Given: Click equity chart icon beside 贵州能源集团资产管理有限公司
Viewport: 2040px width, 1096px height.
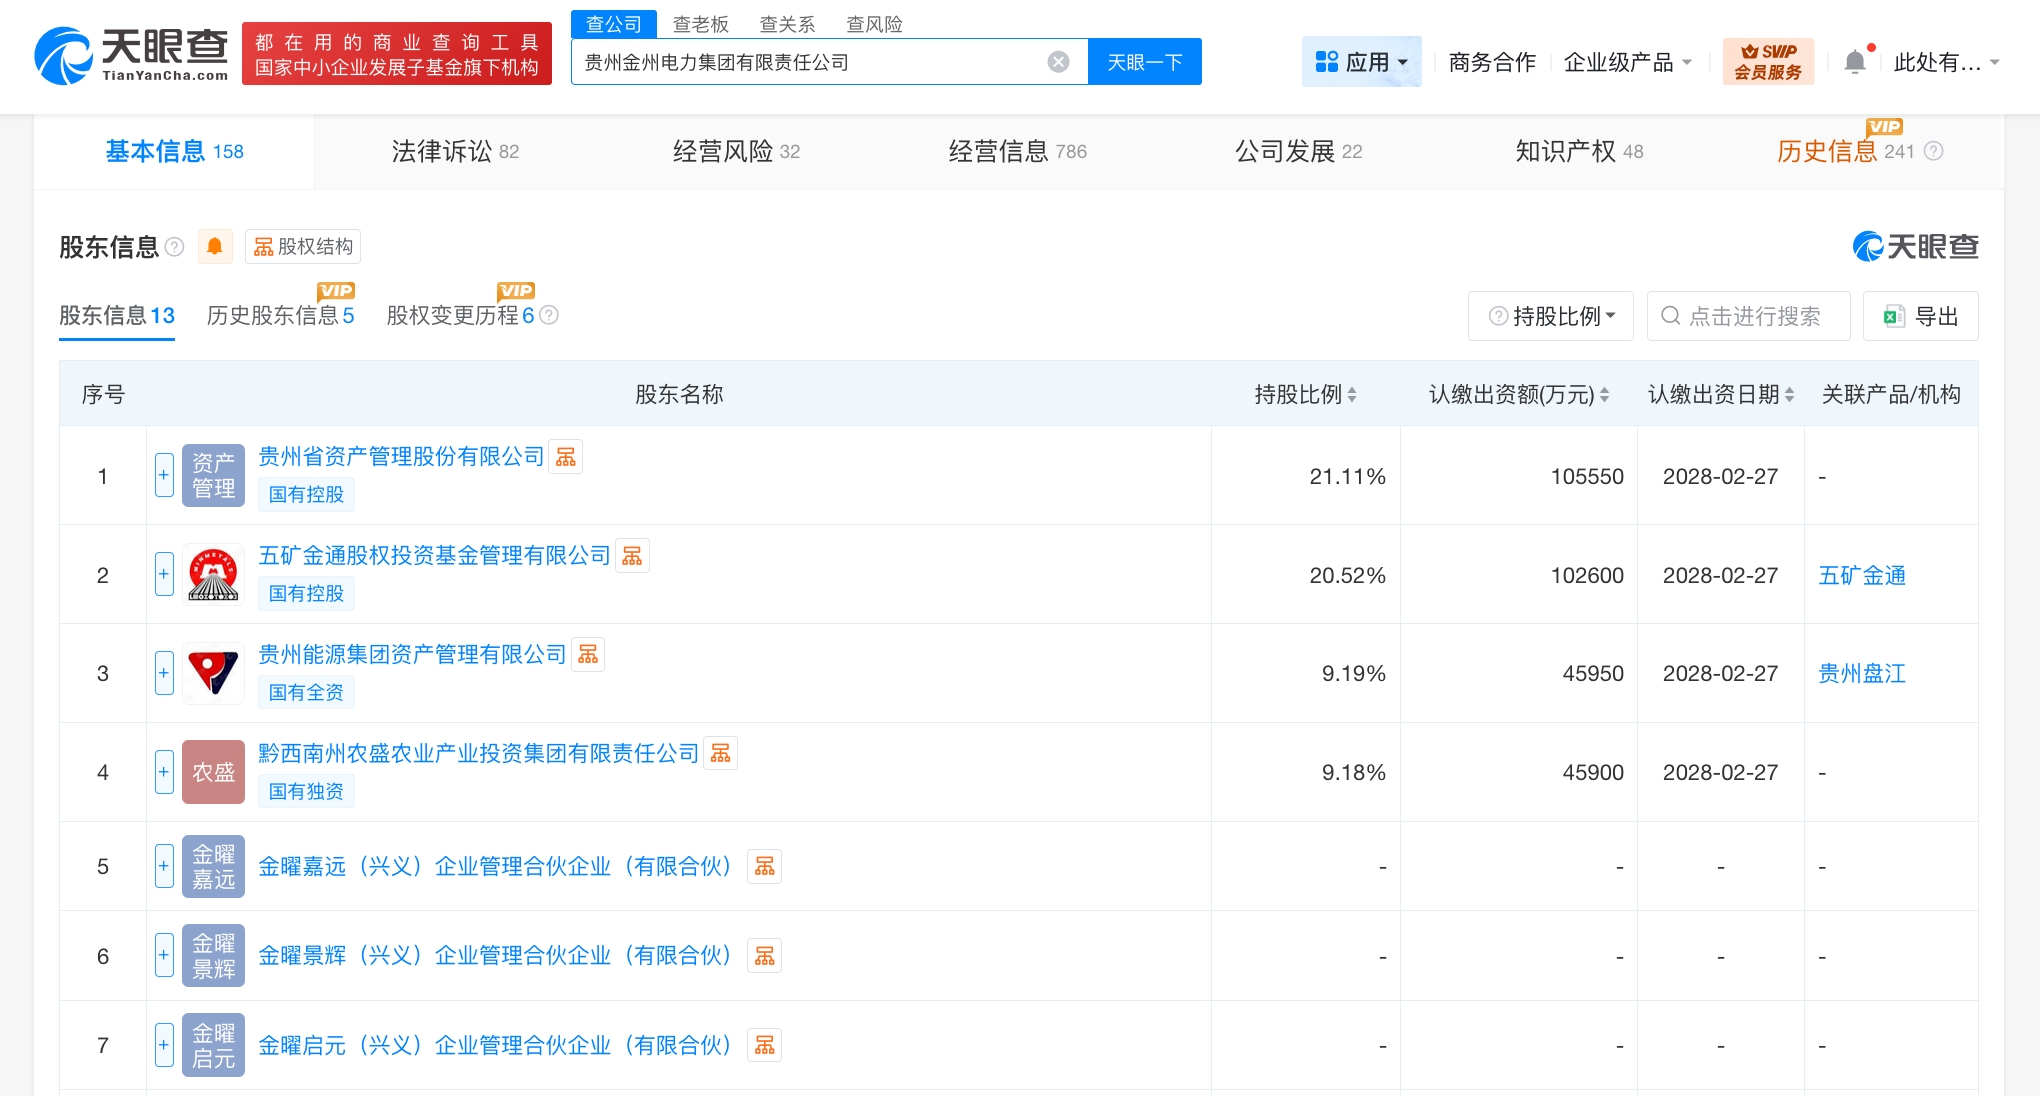Looking at the screenshot, I should pyautogui.click(x=588, y=655).
